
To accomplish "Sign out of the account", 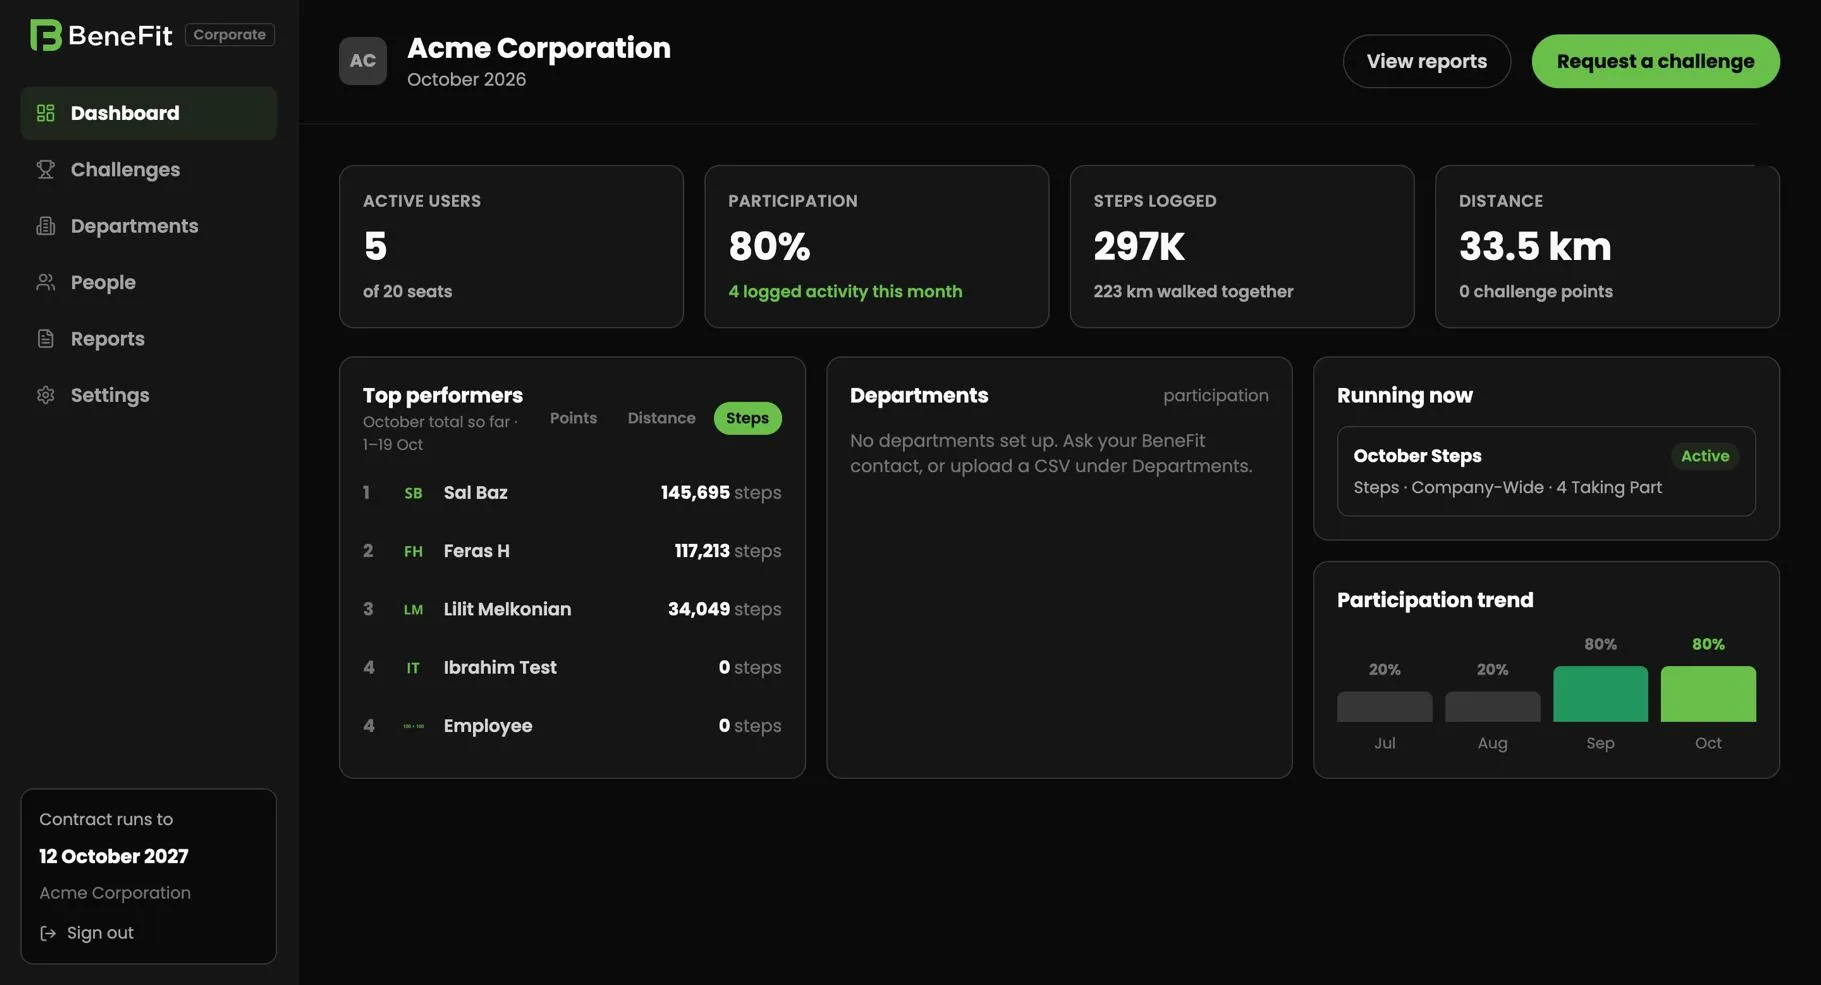I will [87, 933].
